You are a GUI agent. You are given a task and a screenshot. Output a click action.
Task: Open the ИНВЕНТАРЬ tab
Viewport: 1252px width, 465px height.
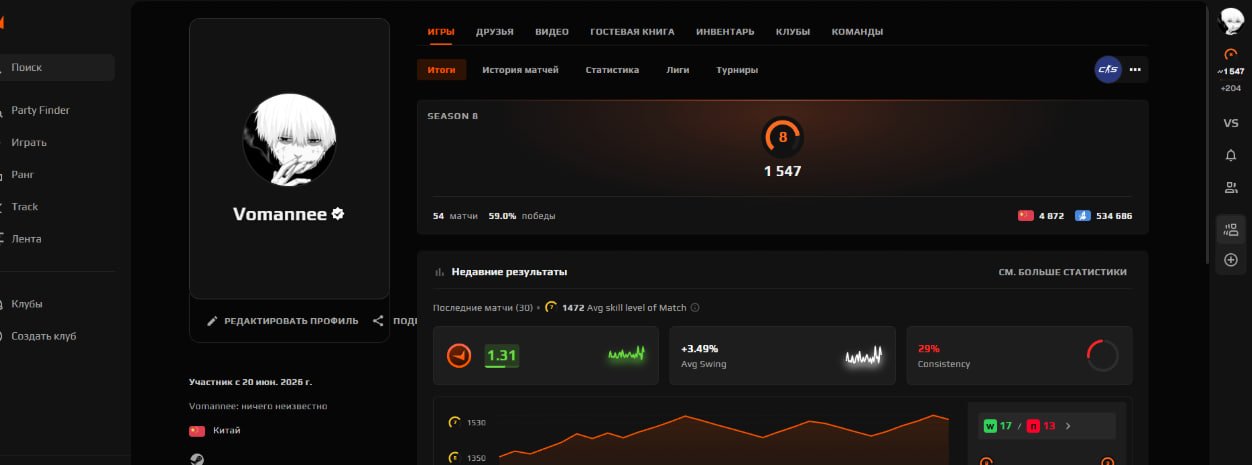pos(725,32)
